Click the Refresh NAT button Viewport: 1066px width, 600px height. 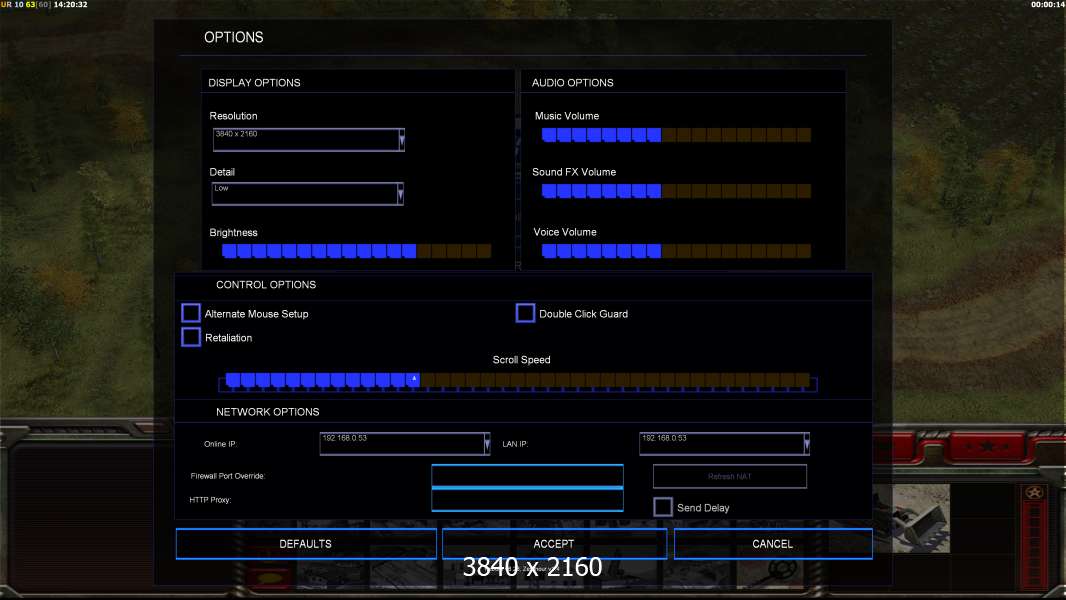click(x=729, y=476)
